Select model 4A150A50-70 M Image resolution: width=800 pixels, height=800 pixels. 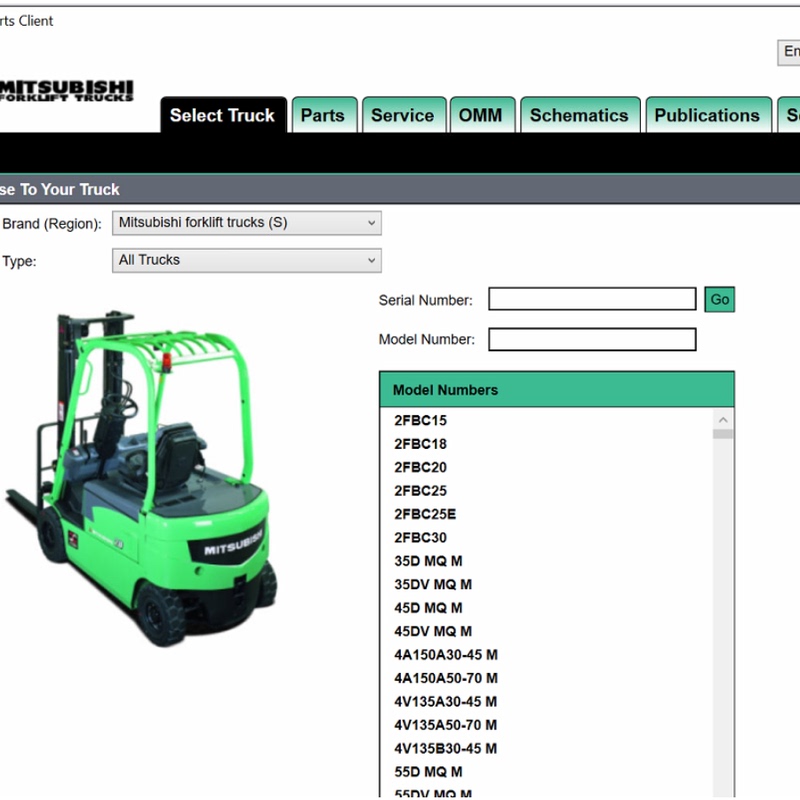446,679
